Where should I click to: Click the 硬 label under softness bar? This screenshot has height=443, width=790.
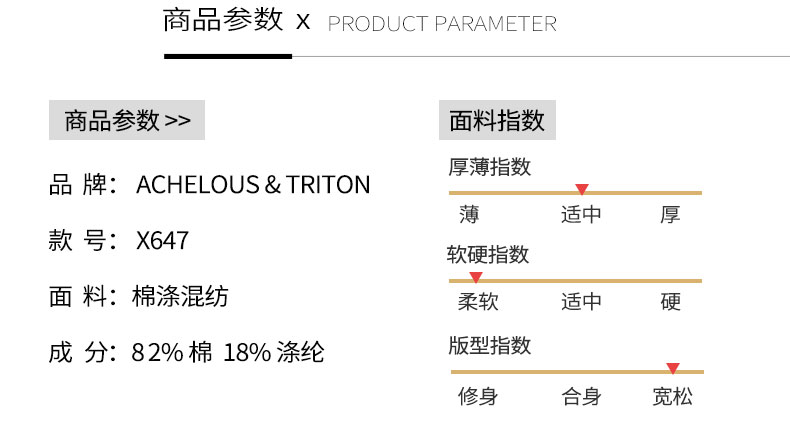click(x=671, y=301)
